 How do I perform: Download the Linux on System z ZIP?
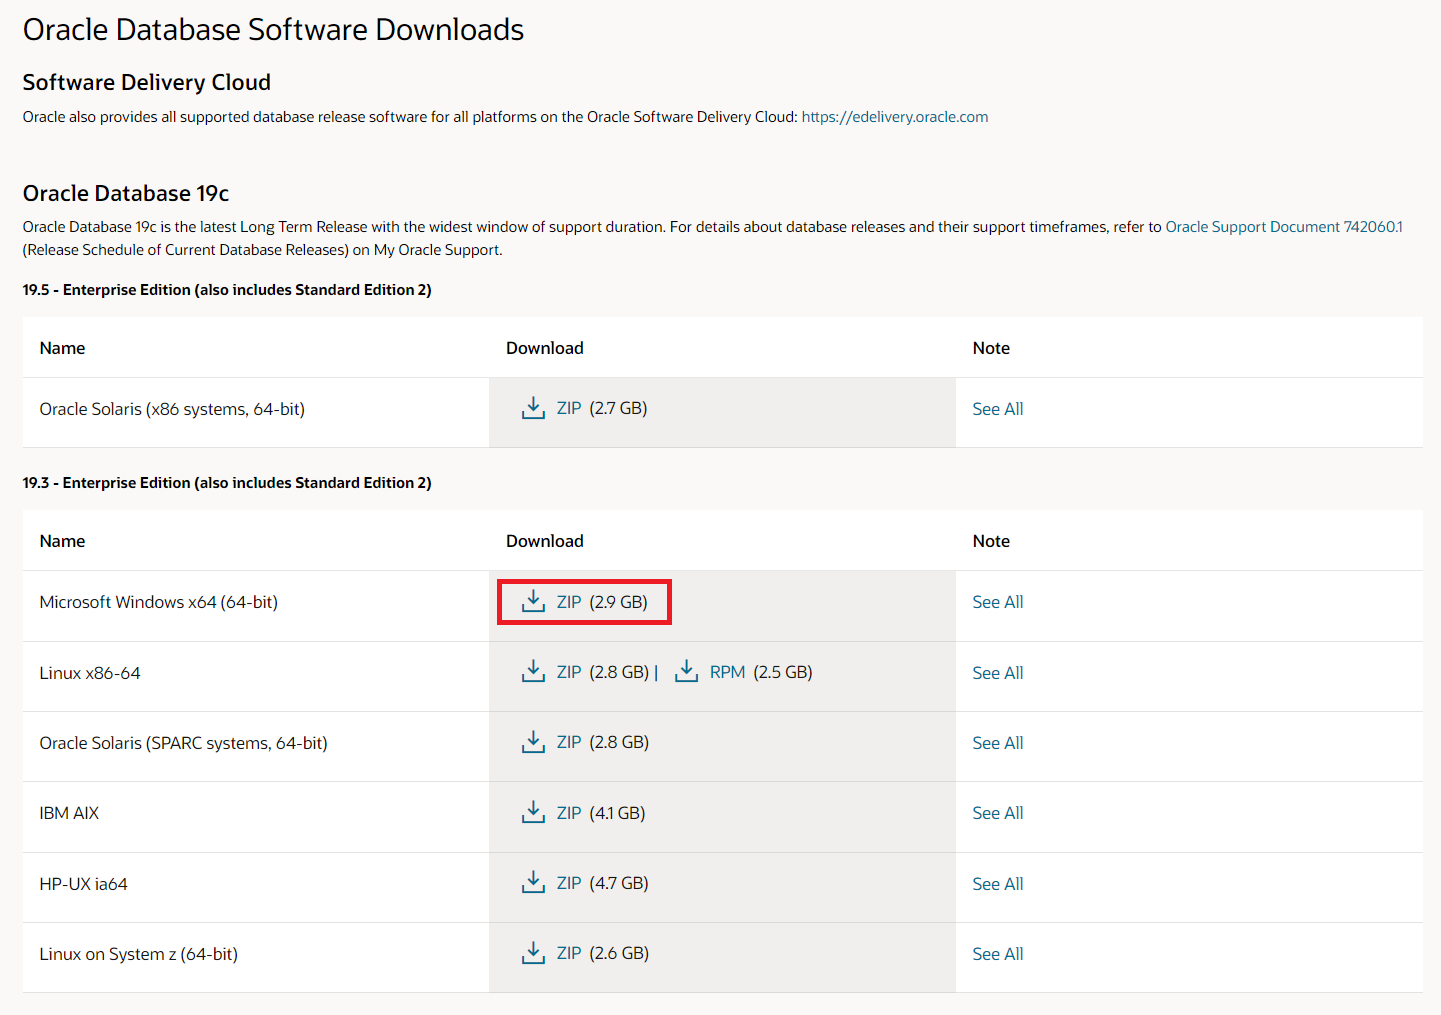click(x=569, y=953)
